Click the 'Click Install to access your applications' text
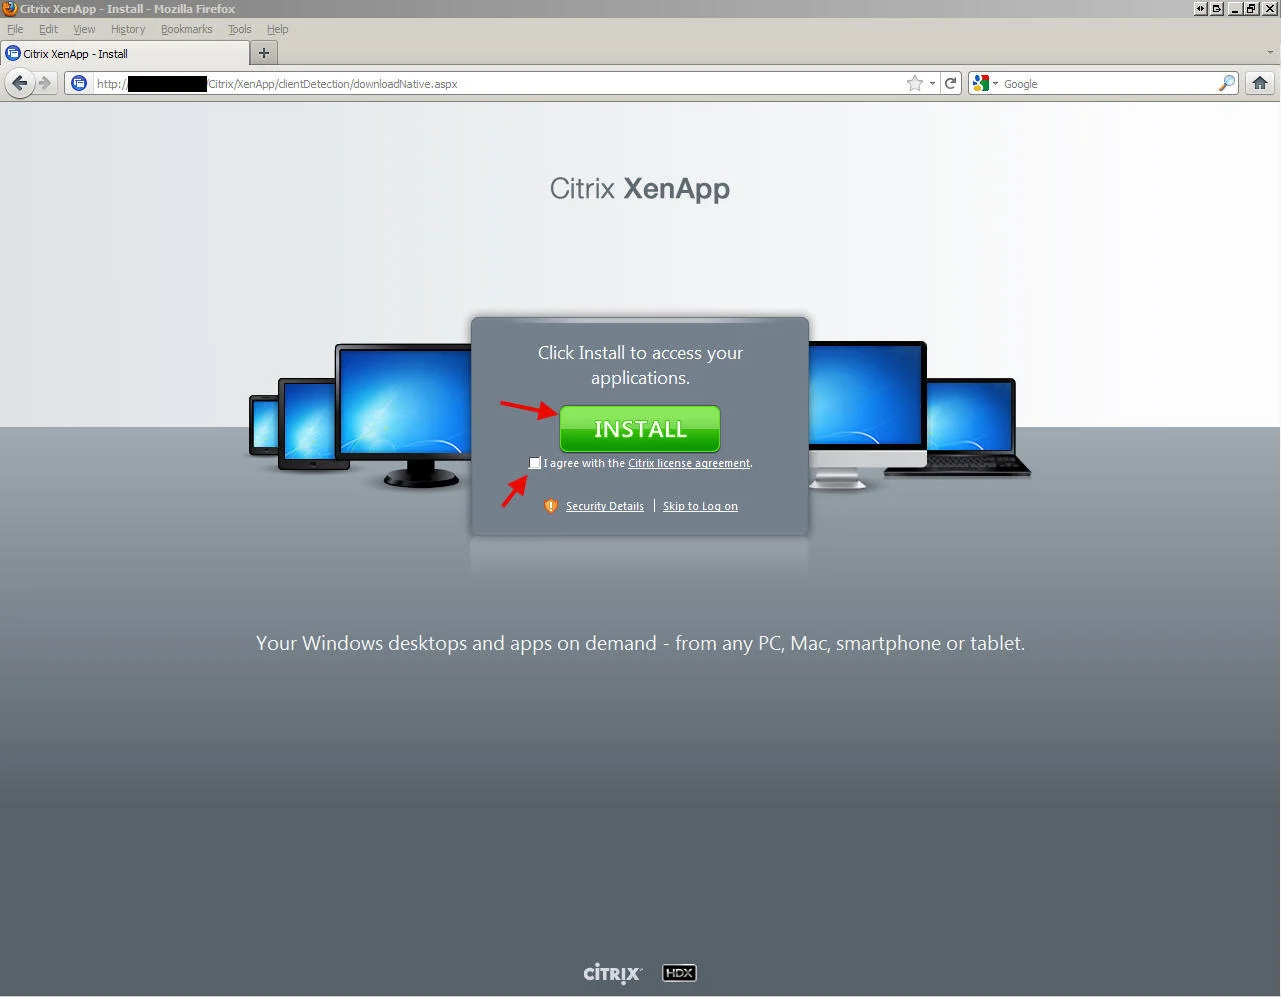The width and height of the screenshot is (1281, 997). 640,365
